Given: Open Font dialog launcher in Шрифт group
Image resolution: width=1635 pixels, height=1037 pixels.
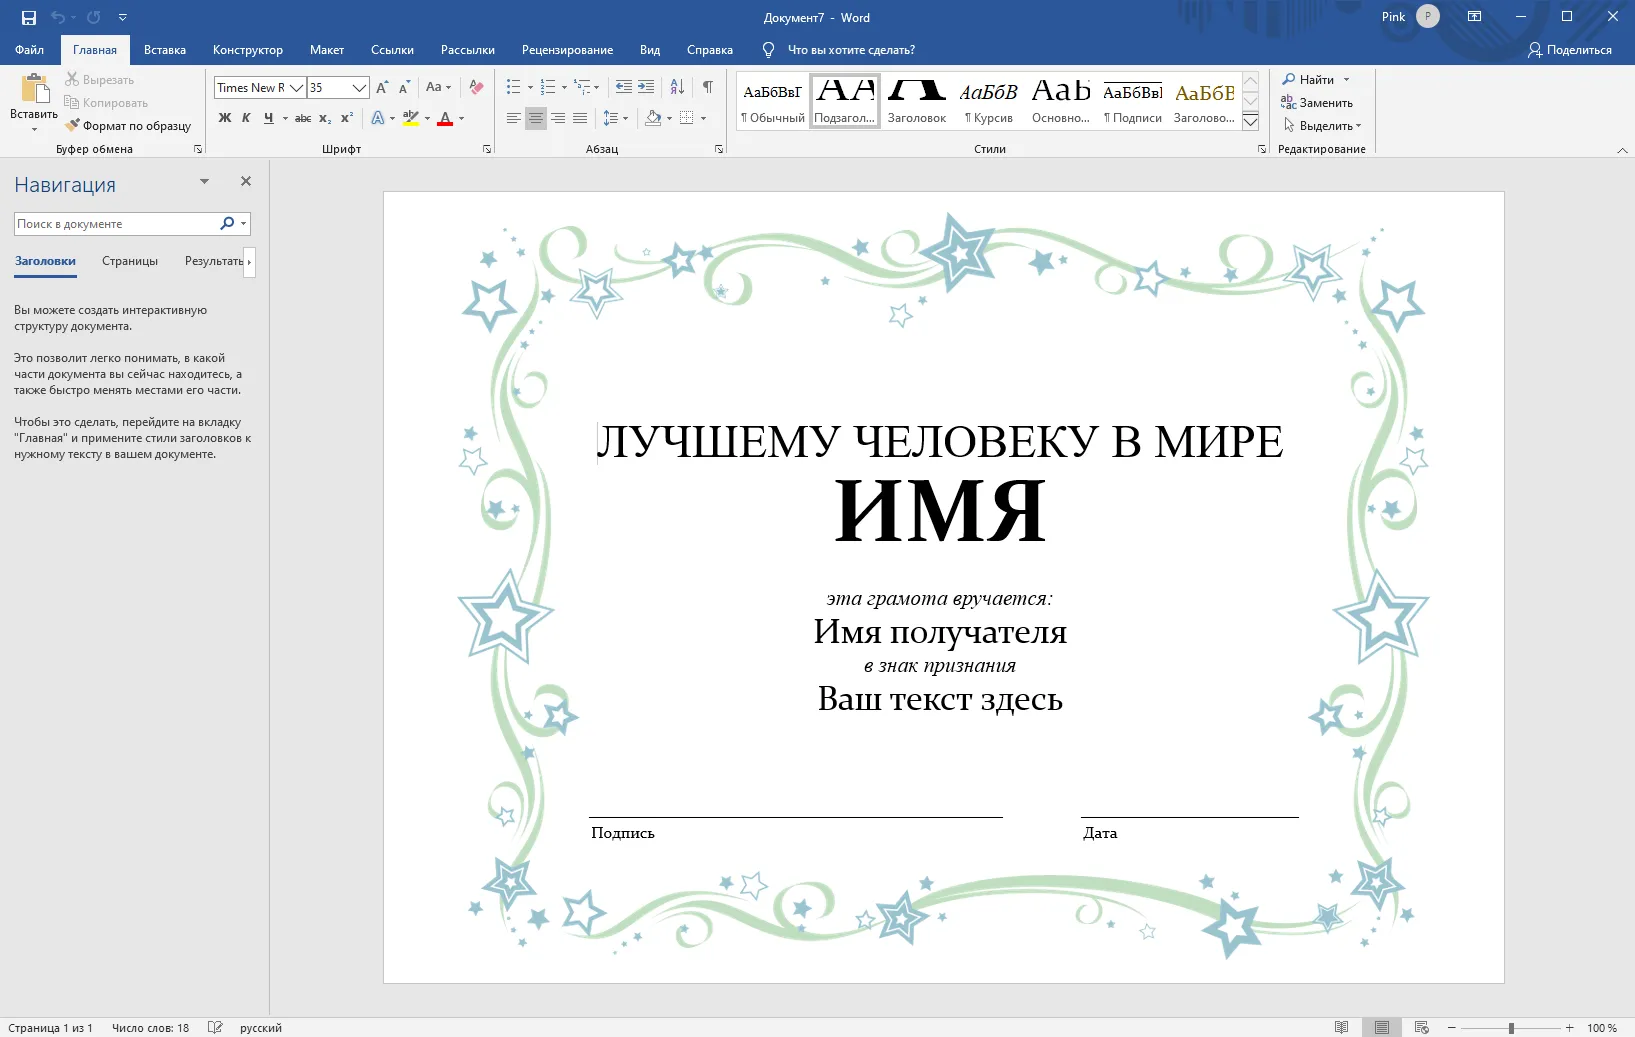Looking at the screenshot, I should pos(487,149).
